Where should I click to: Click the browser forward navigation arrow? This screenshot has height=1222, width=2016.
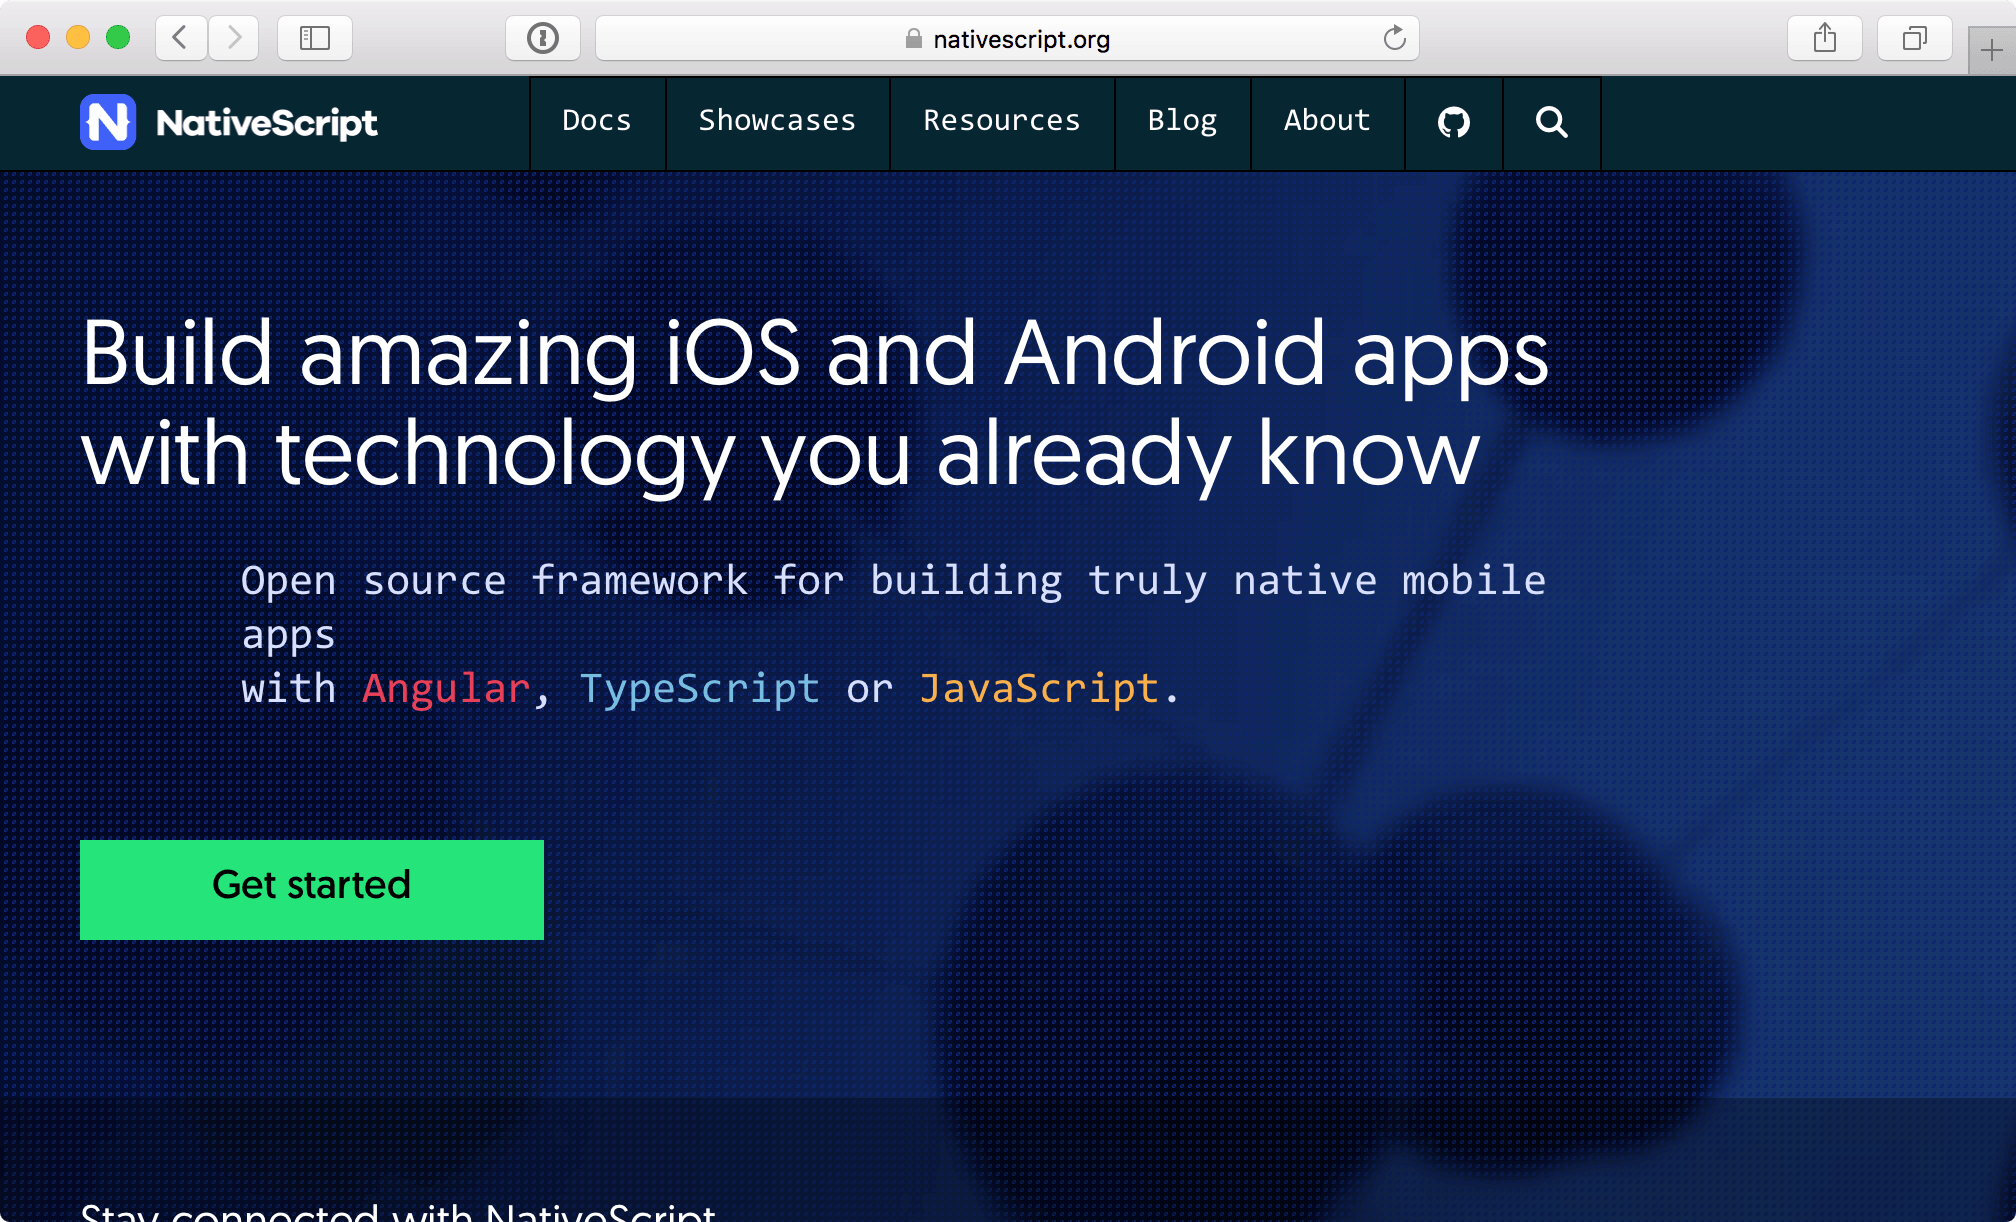[x=235, y=39]
